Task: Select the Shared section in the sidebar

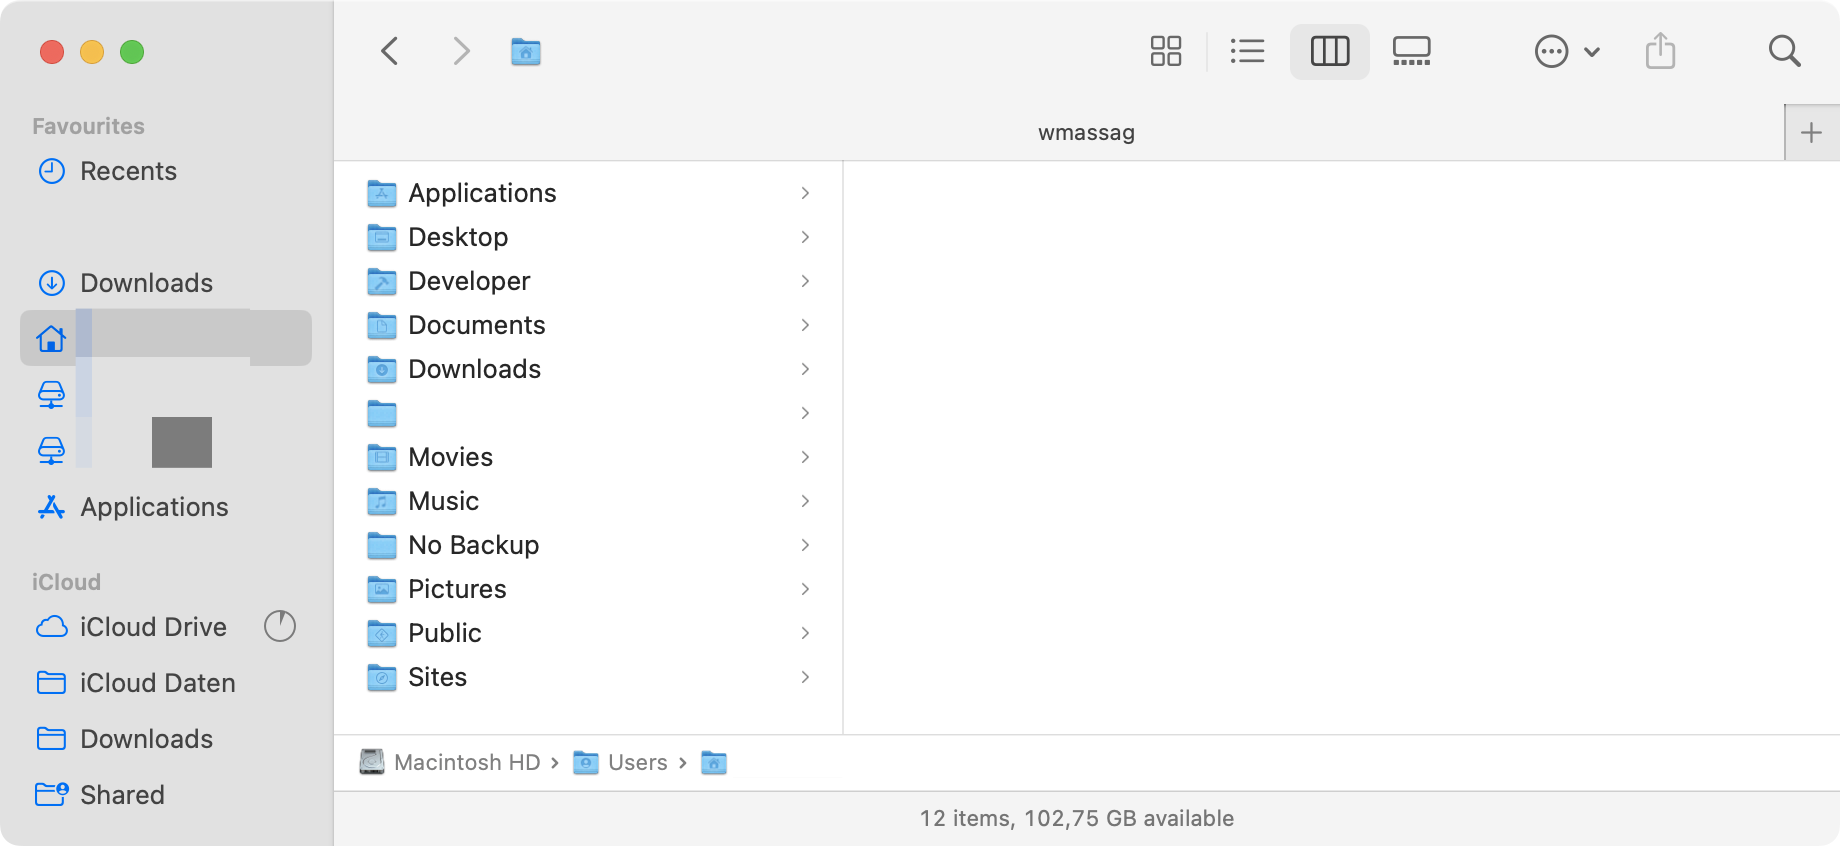Action: pyautogui.click(x=122, y=794)
